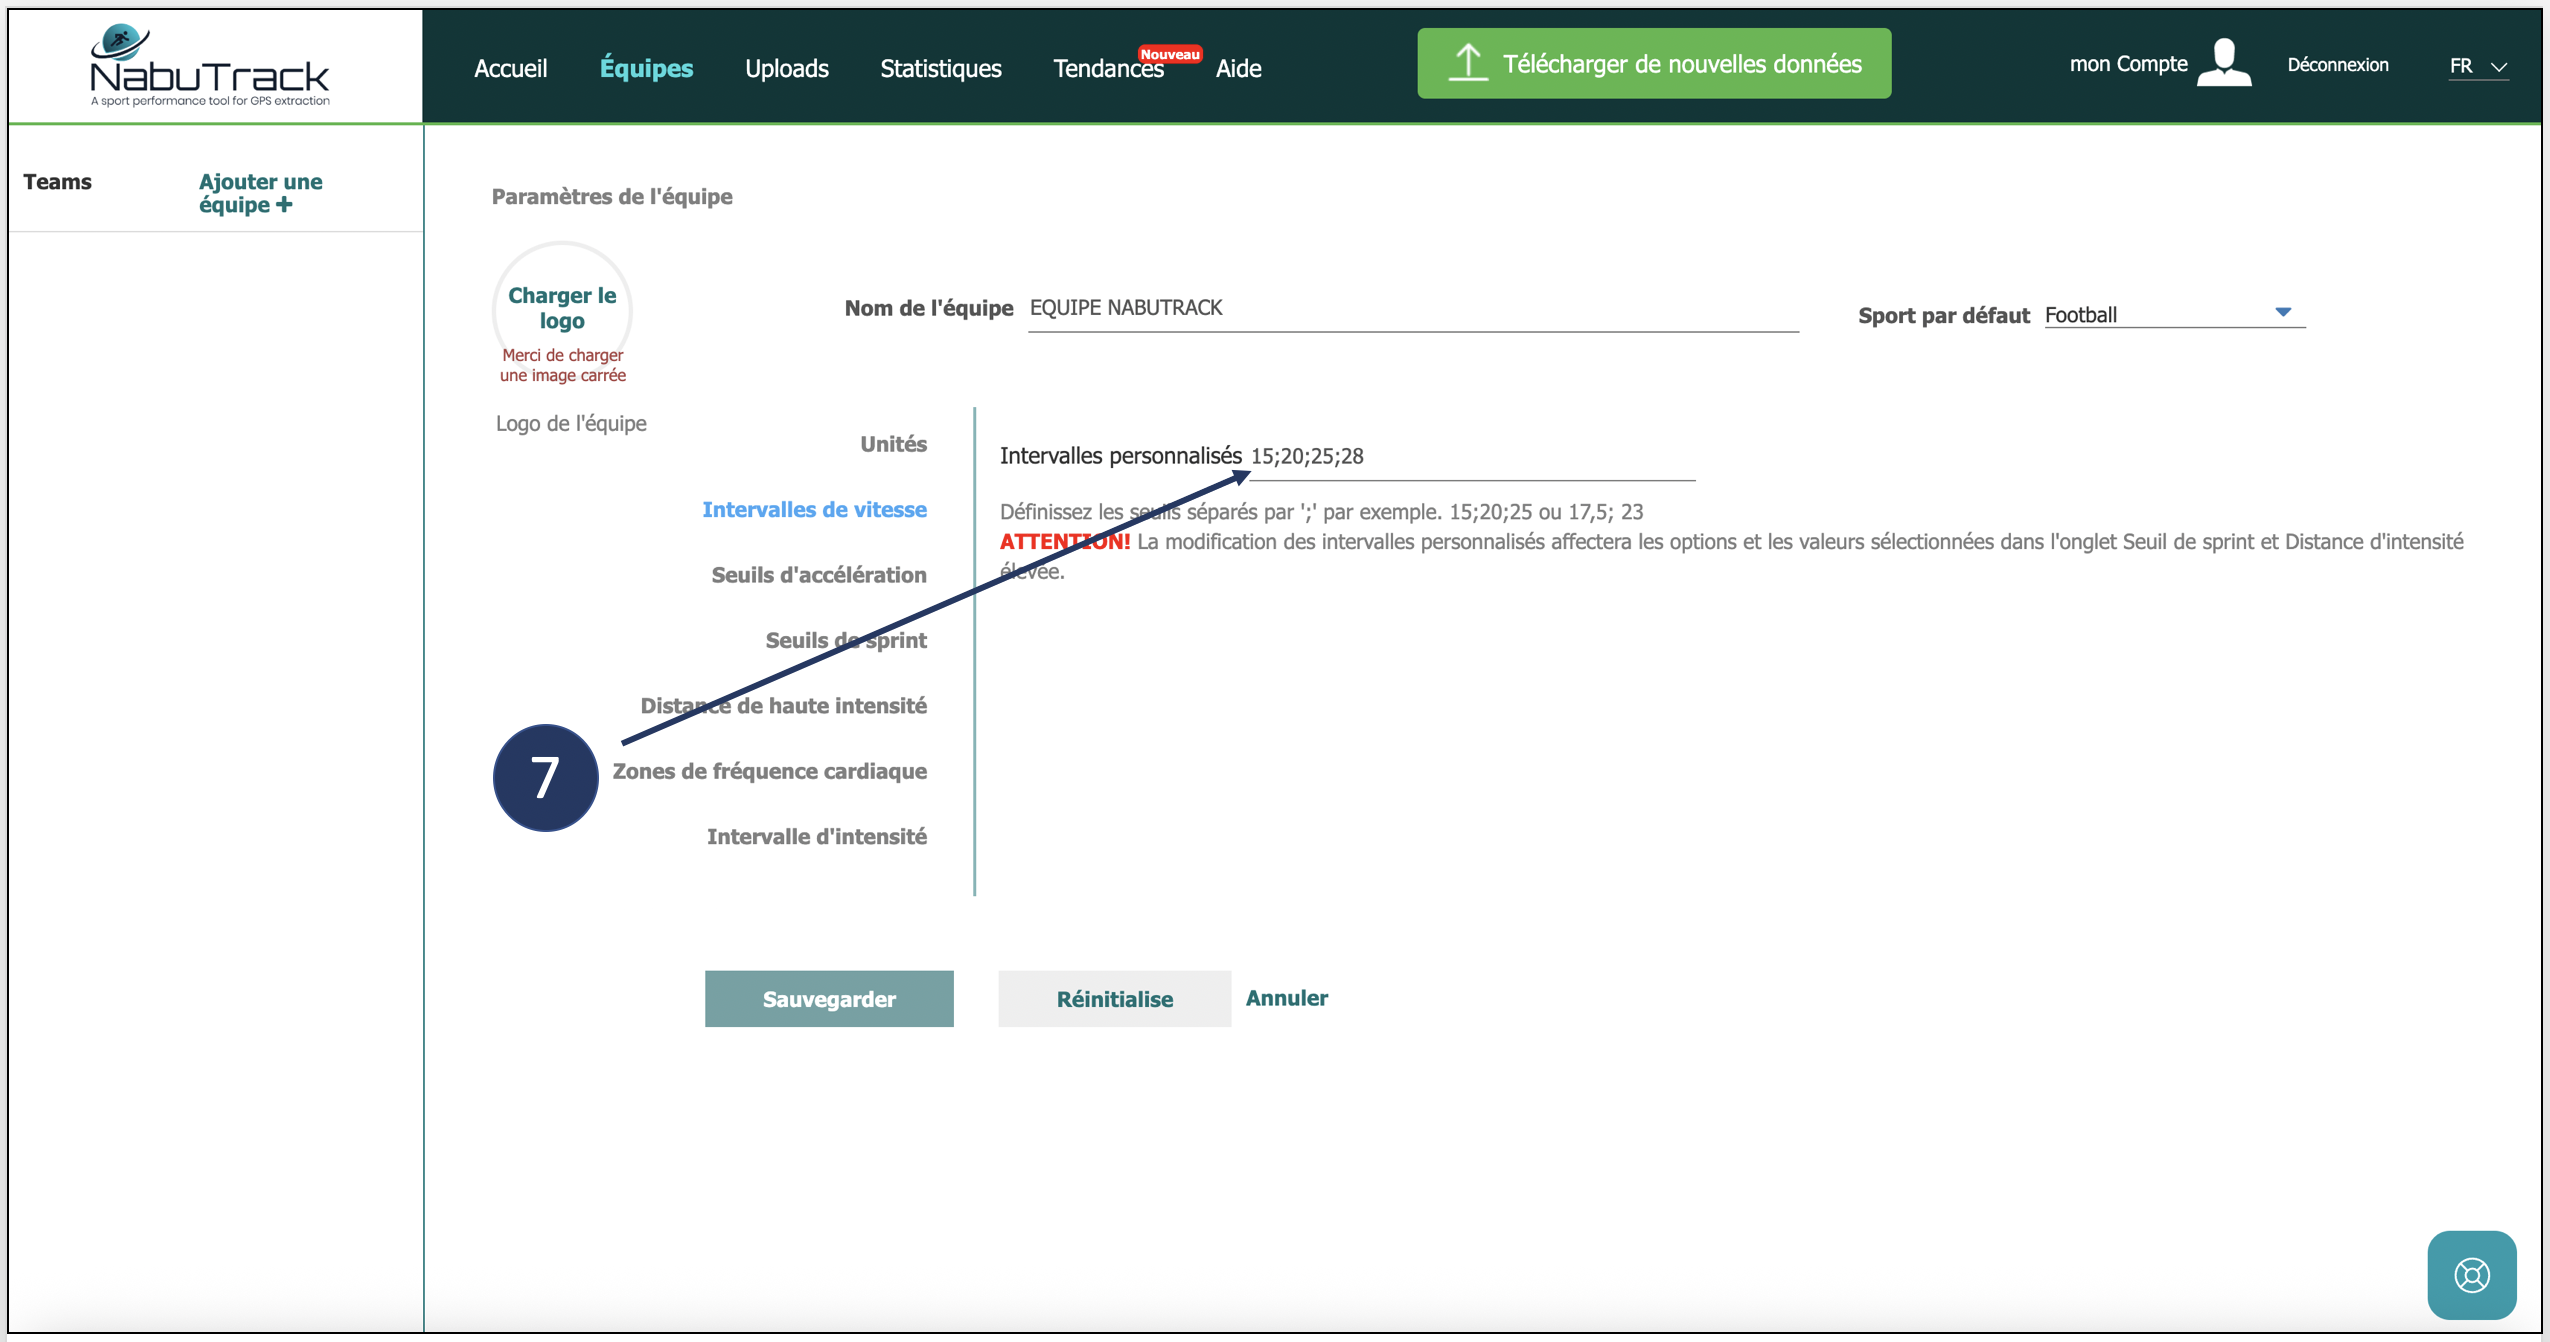The image size is (2550, 1342).
Task: Click the Logo de l'équipe label
Action: (x=571, y=423)
